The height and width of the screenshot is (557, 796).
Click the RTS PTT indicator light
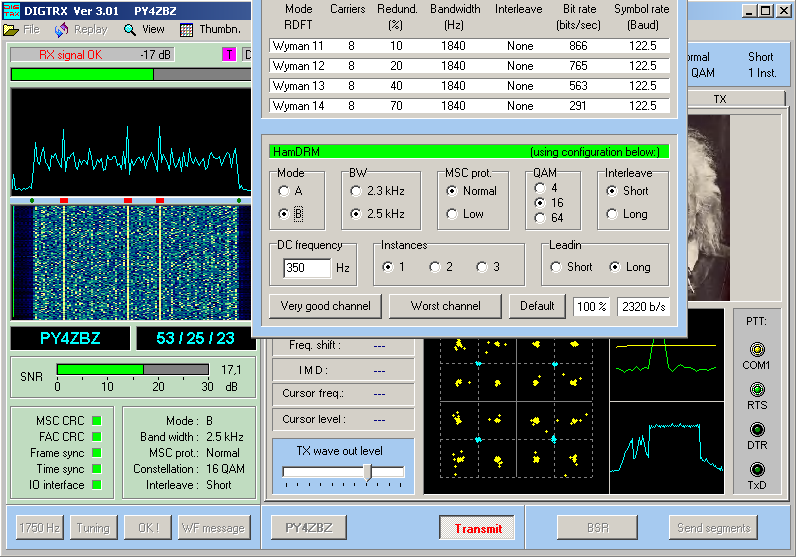757,389
